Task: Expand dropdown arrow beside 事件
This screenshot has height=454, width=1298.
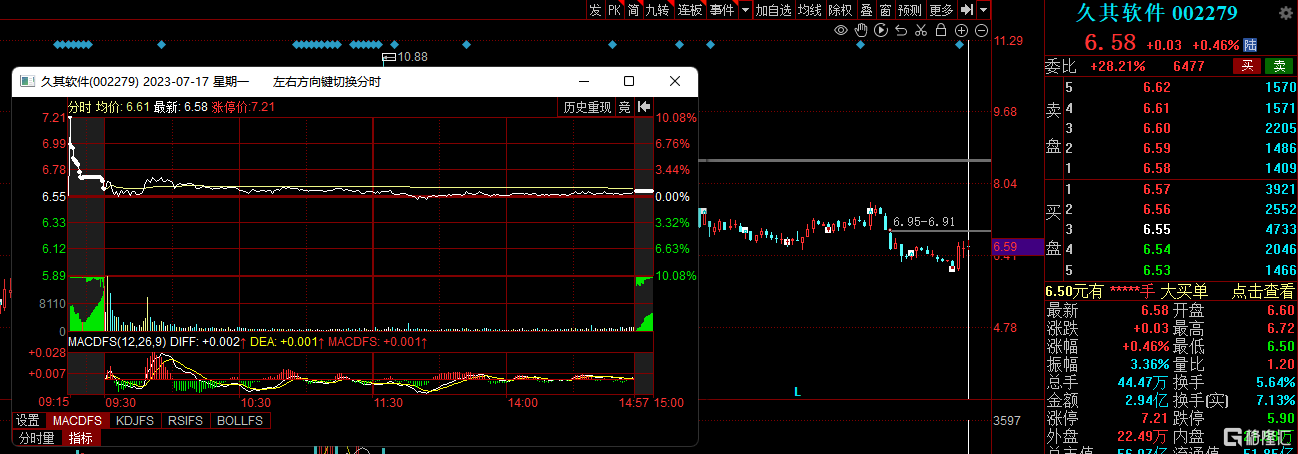Action: click(x=745, y=10)
